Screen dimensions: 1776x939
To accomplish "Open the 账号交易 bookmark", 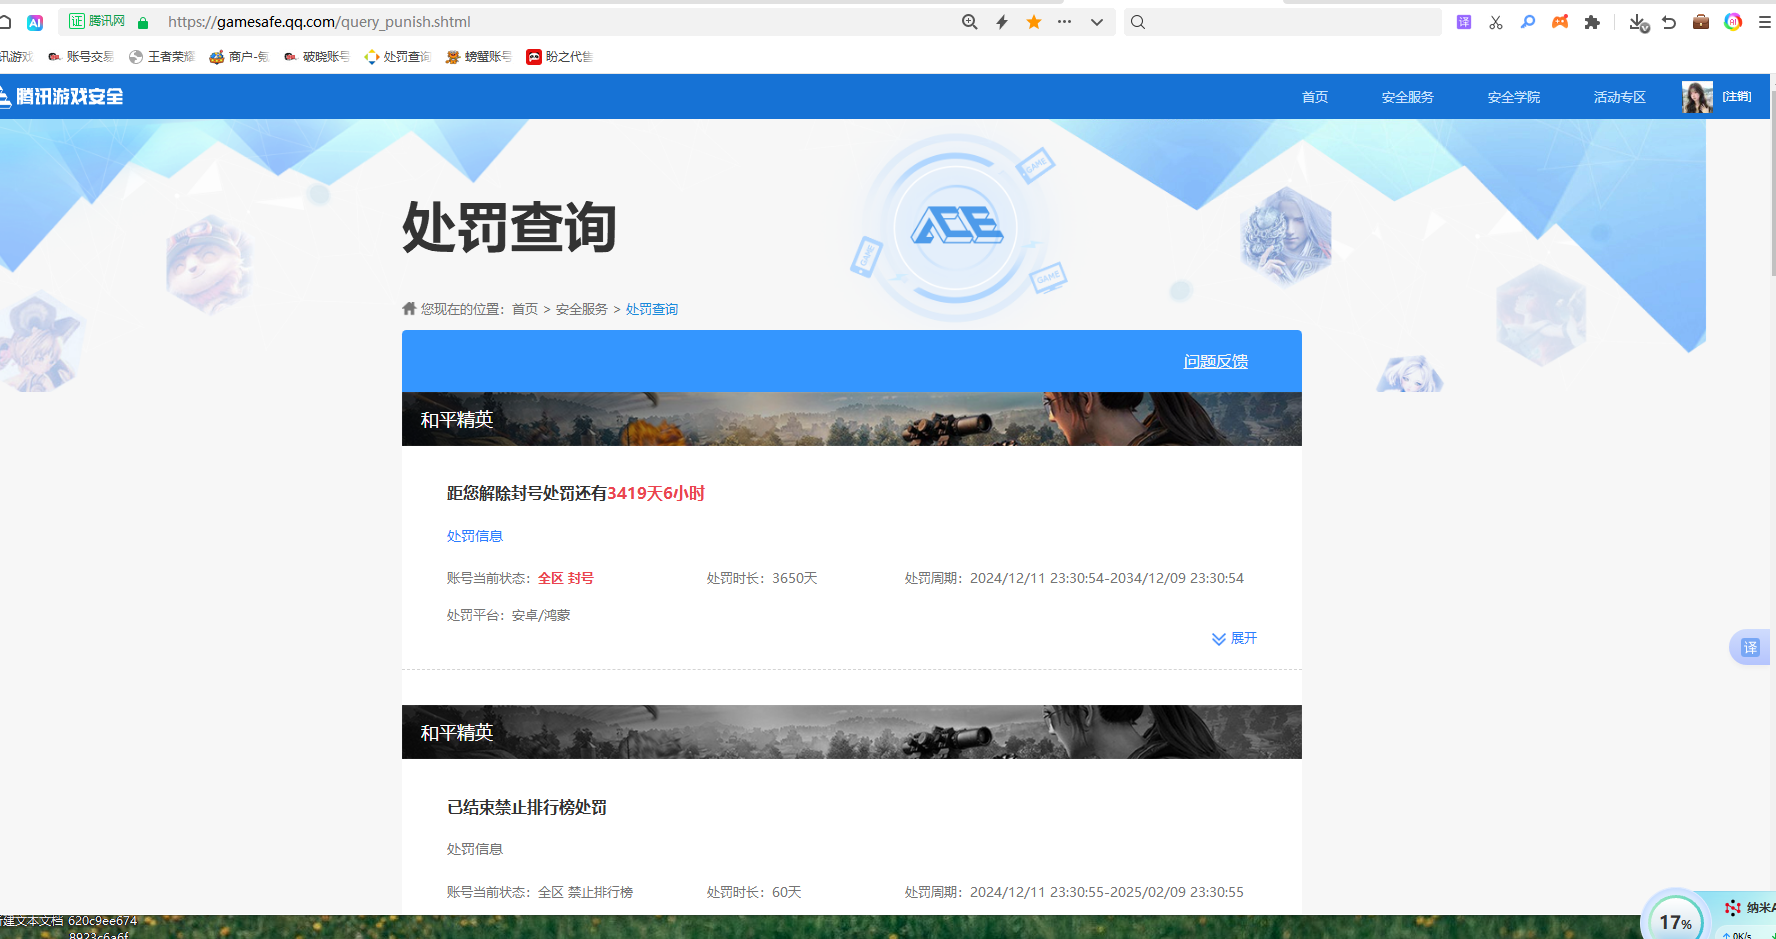I will (81, 57).
